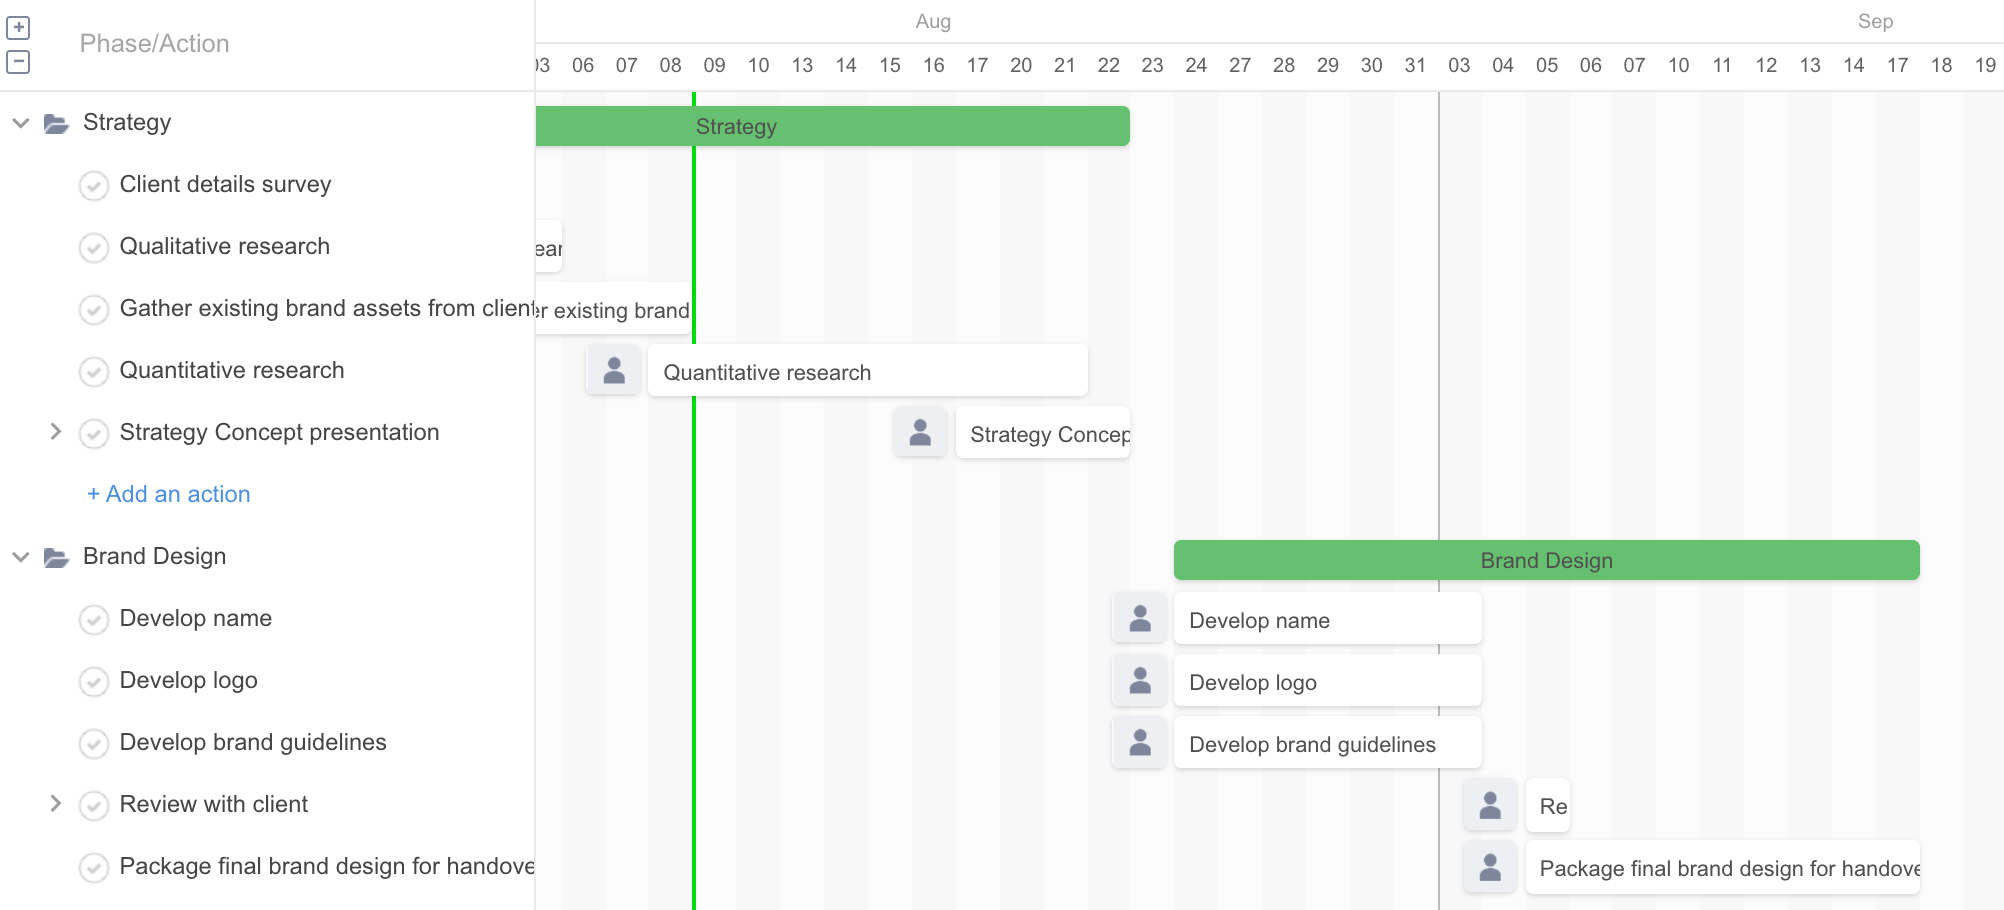Click the avatar beside Develop logo bar
The width and height of the screenshot is (2004, 910).
pyautogui.click(x=1139, y=680)
